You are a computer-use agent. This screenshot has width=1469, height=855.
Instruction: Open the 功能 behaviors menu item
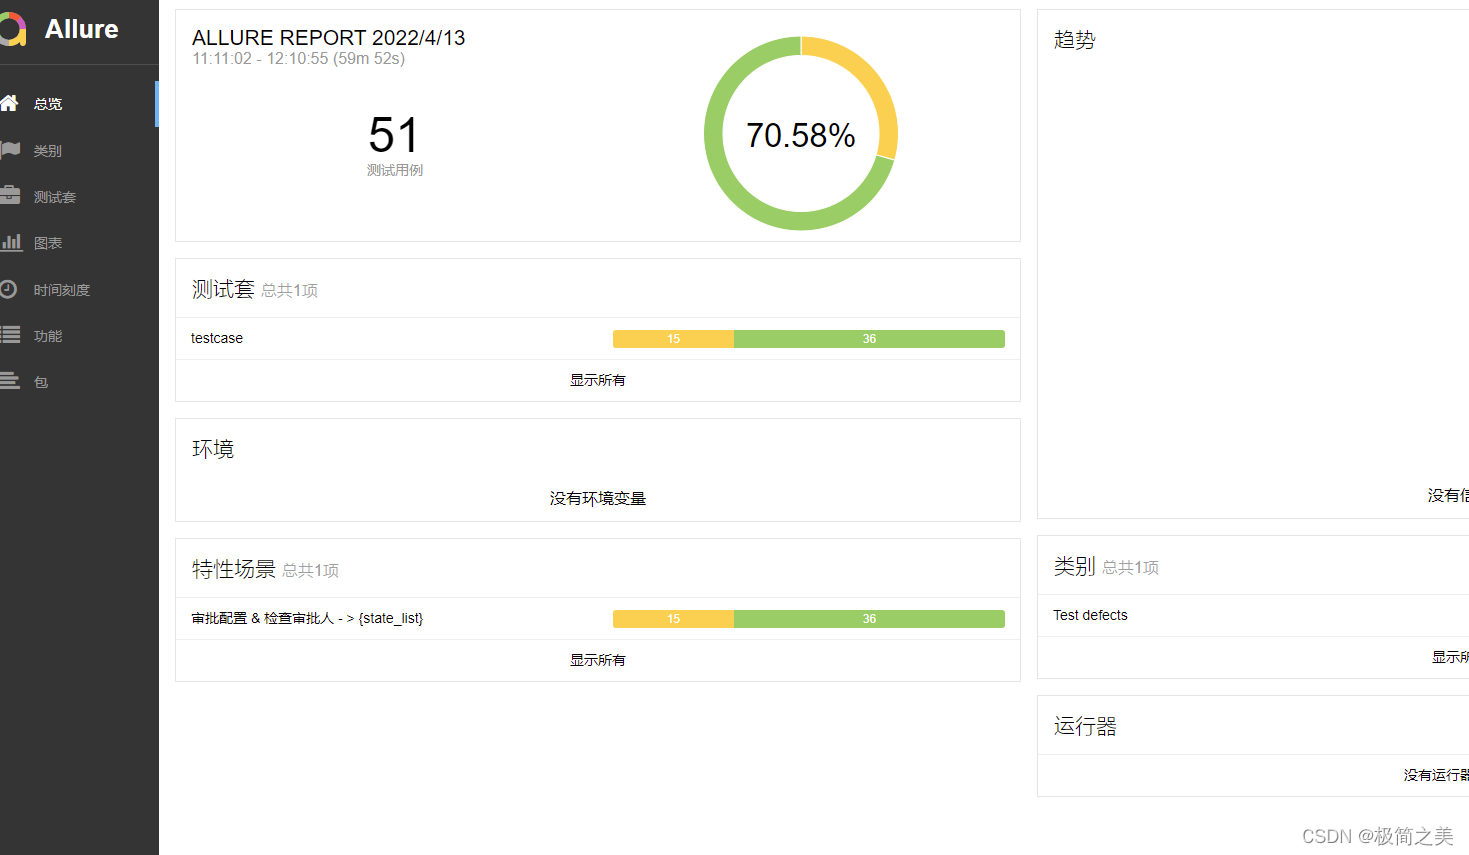point(79,336)
